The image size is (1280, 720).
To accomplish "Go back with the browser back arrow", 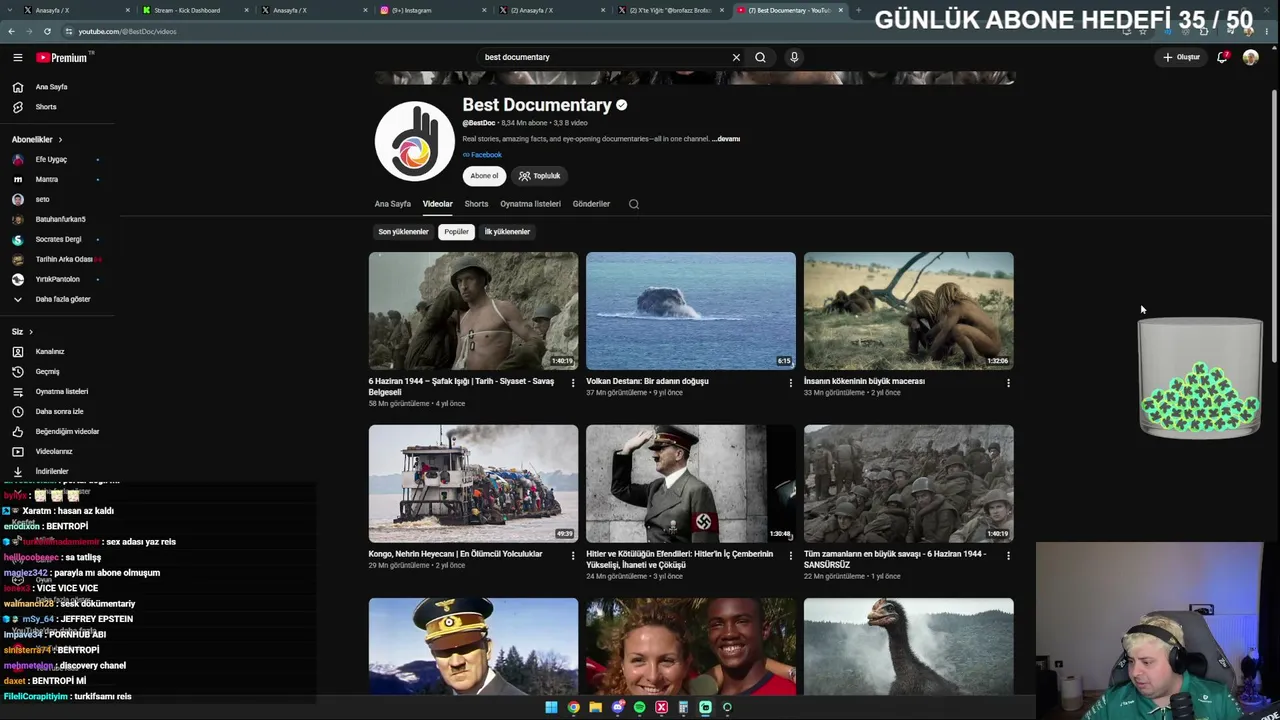I will [11, 31].
